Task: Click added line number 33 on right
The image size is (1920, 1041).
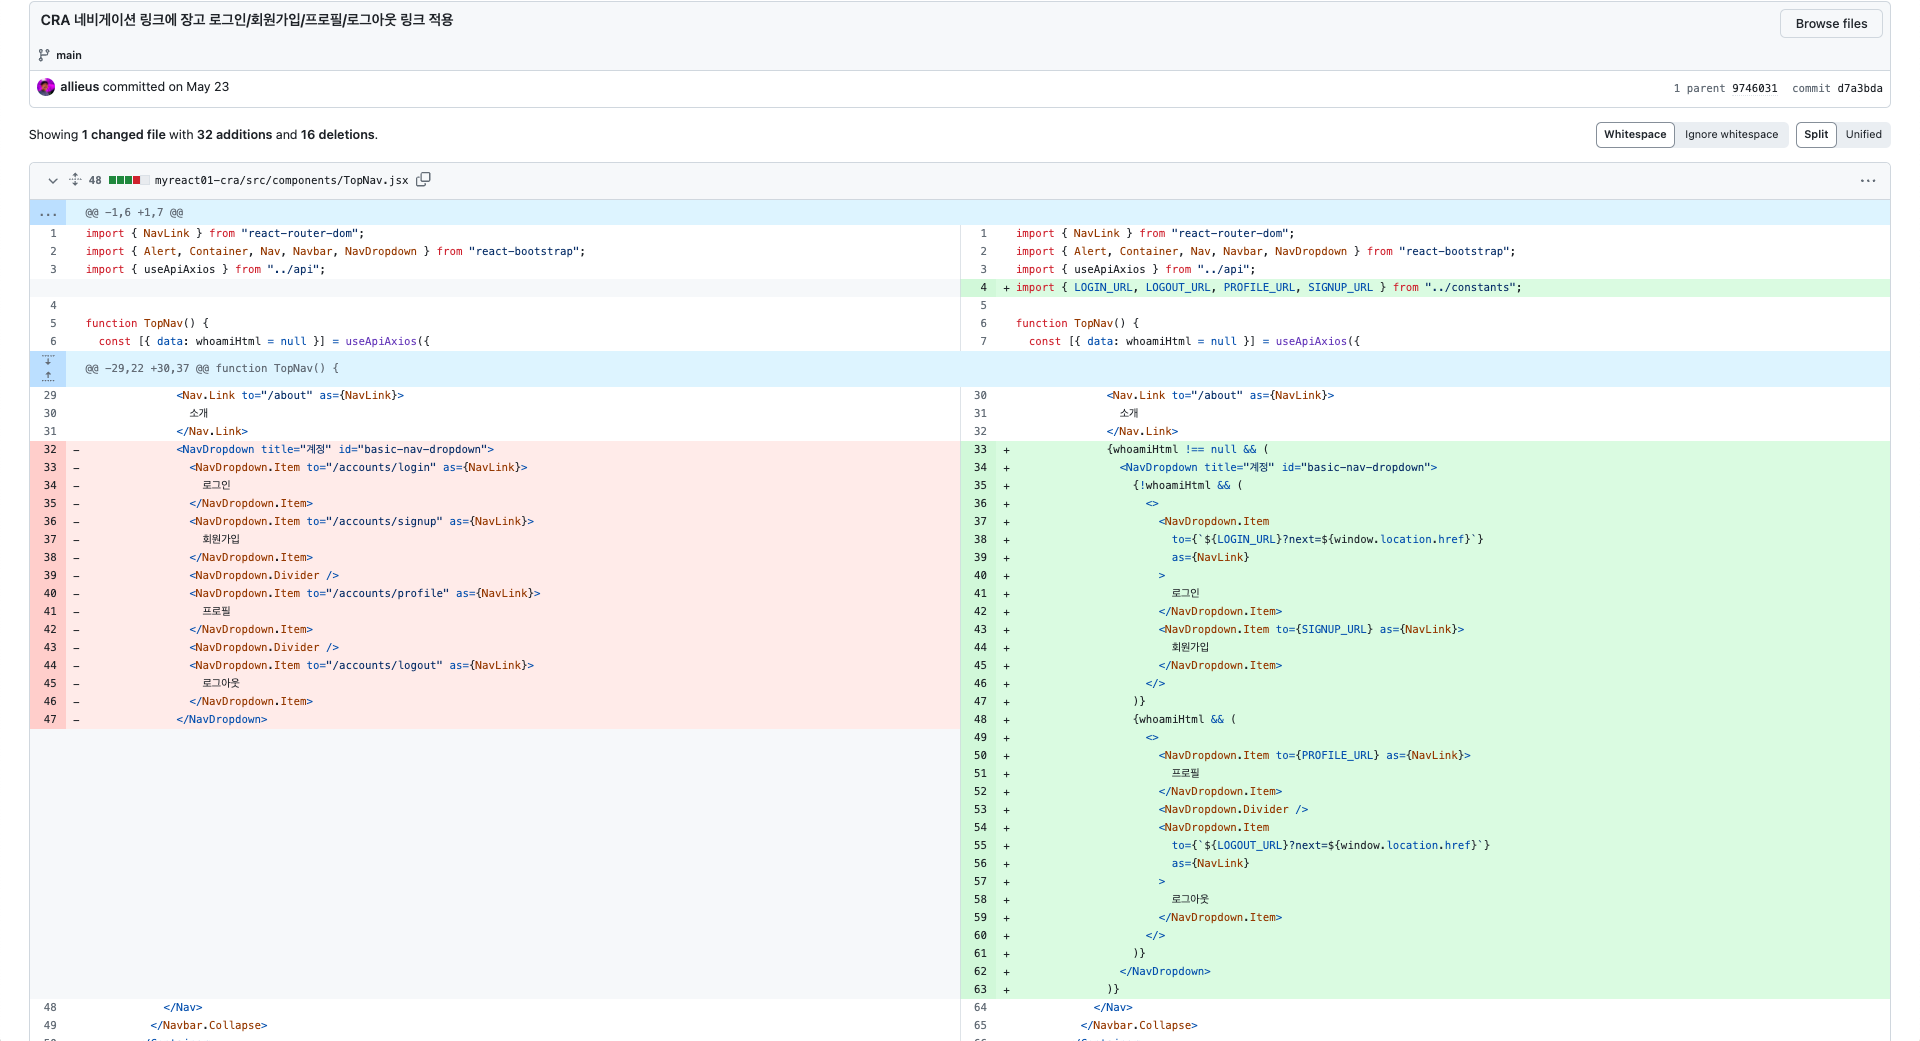Action: (x=980, y=450)
